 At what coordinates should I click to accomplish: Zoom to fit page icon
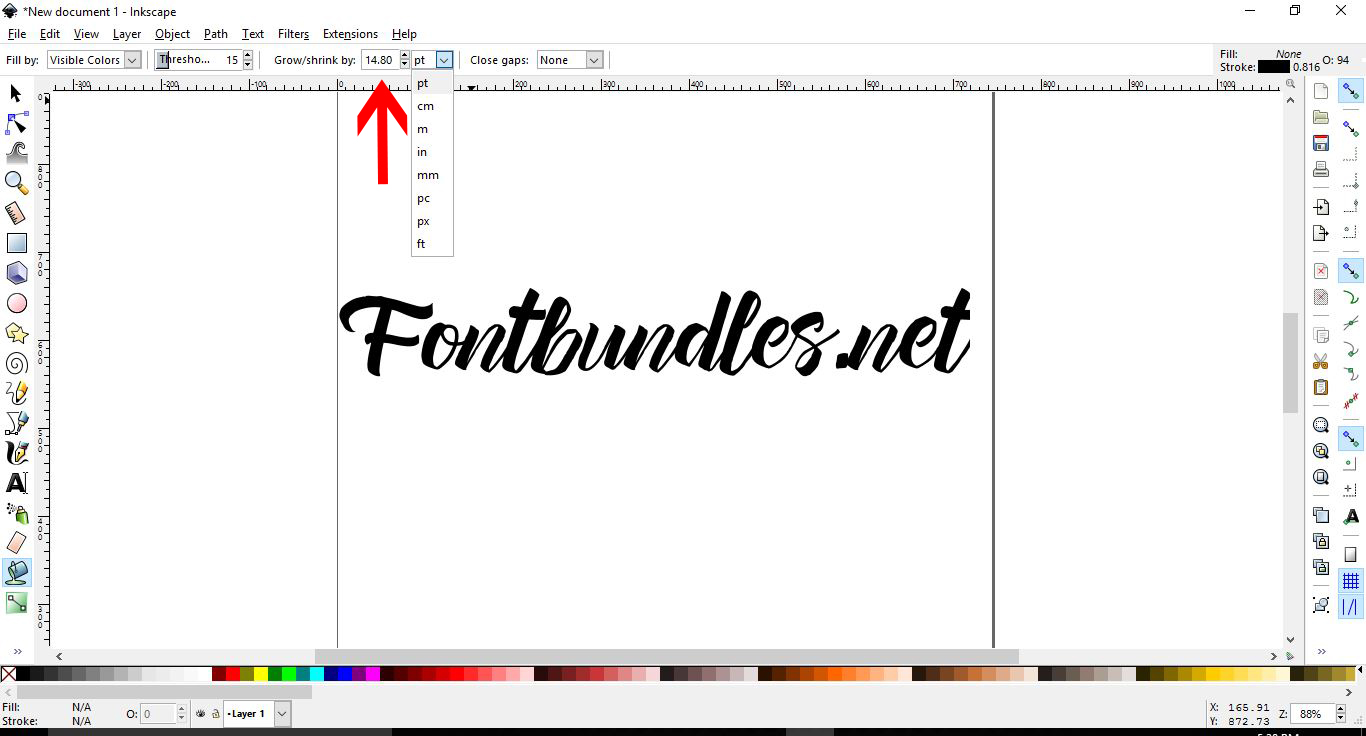tap(1321, 477)
